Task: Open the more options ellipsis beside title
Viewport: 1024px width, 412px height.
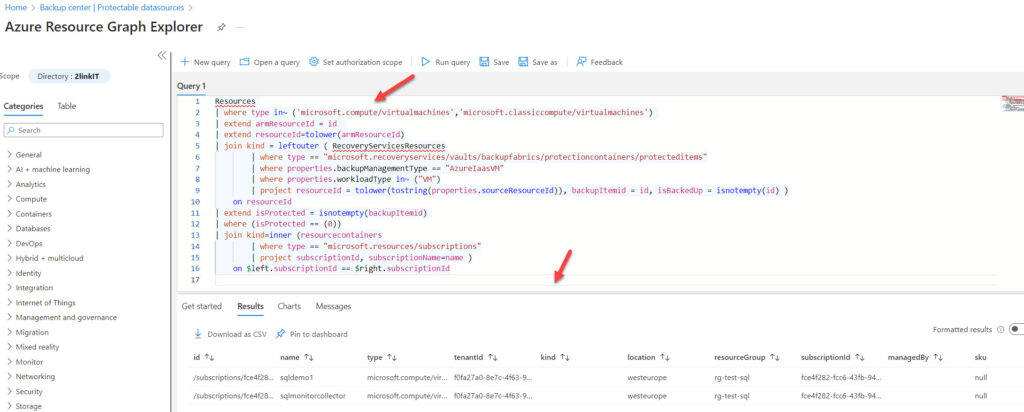Action: (240, 27)
